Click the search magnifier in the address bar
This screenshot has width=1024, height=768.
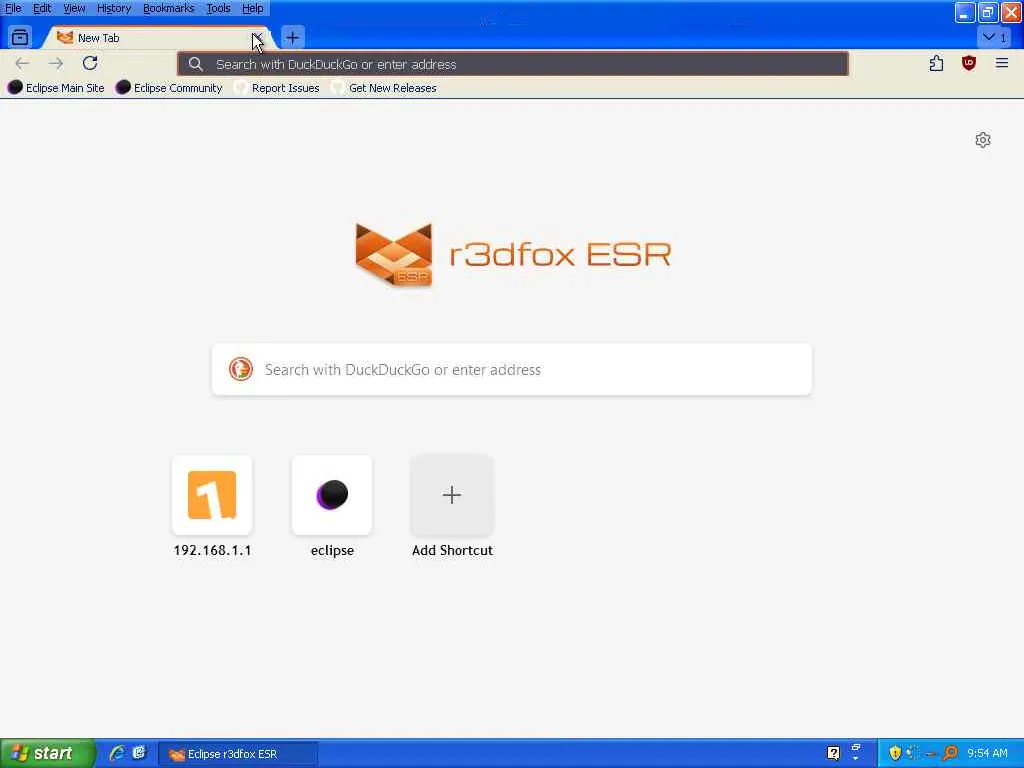(195, 64)
